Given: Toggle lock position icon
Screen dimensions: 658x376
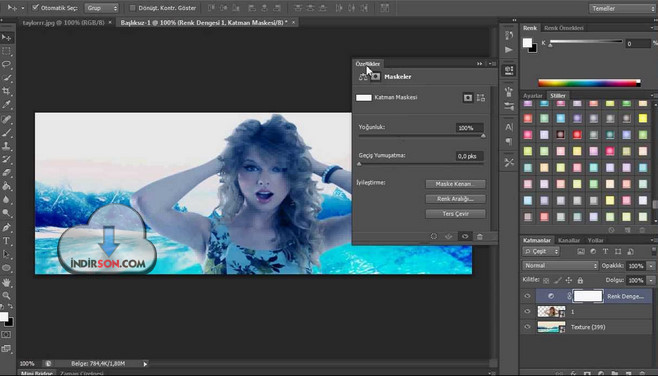Looking at the screenshot, I should pos(569,280).
